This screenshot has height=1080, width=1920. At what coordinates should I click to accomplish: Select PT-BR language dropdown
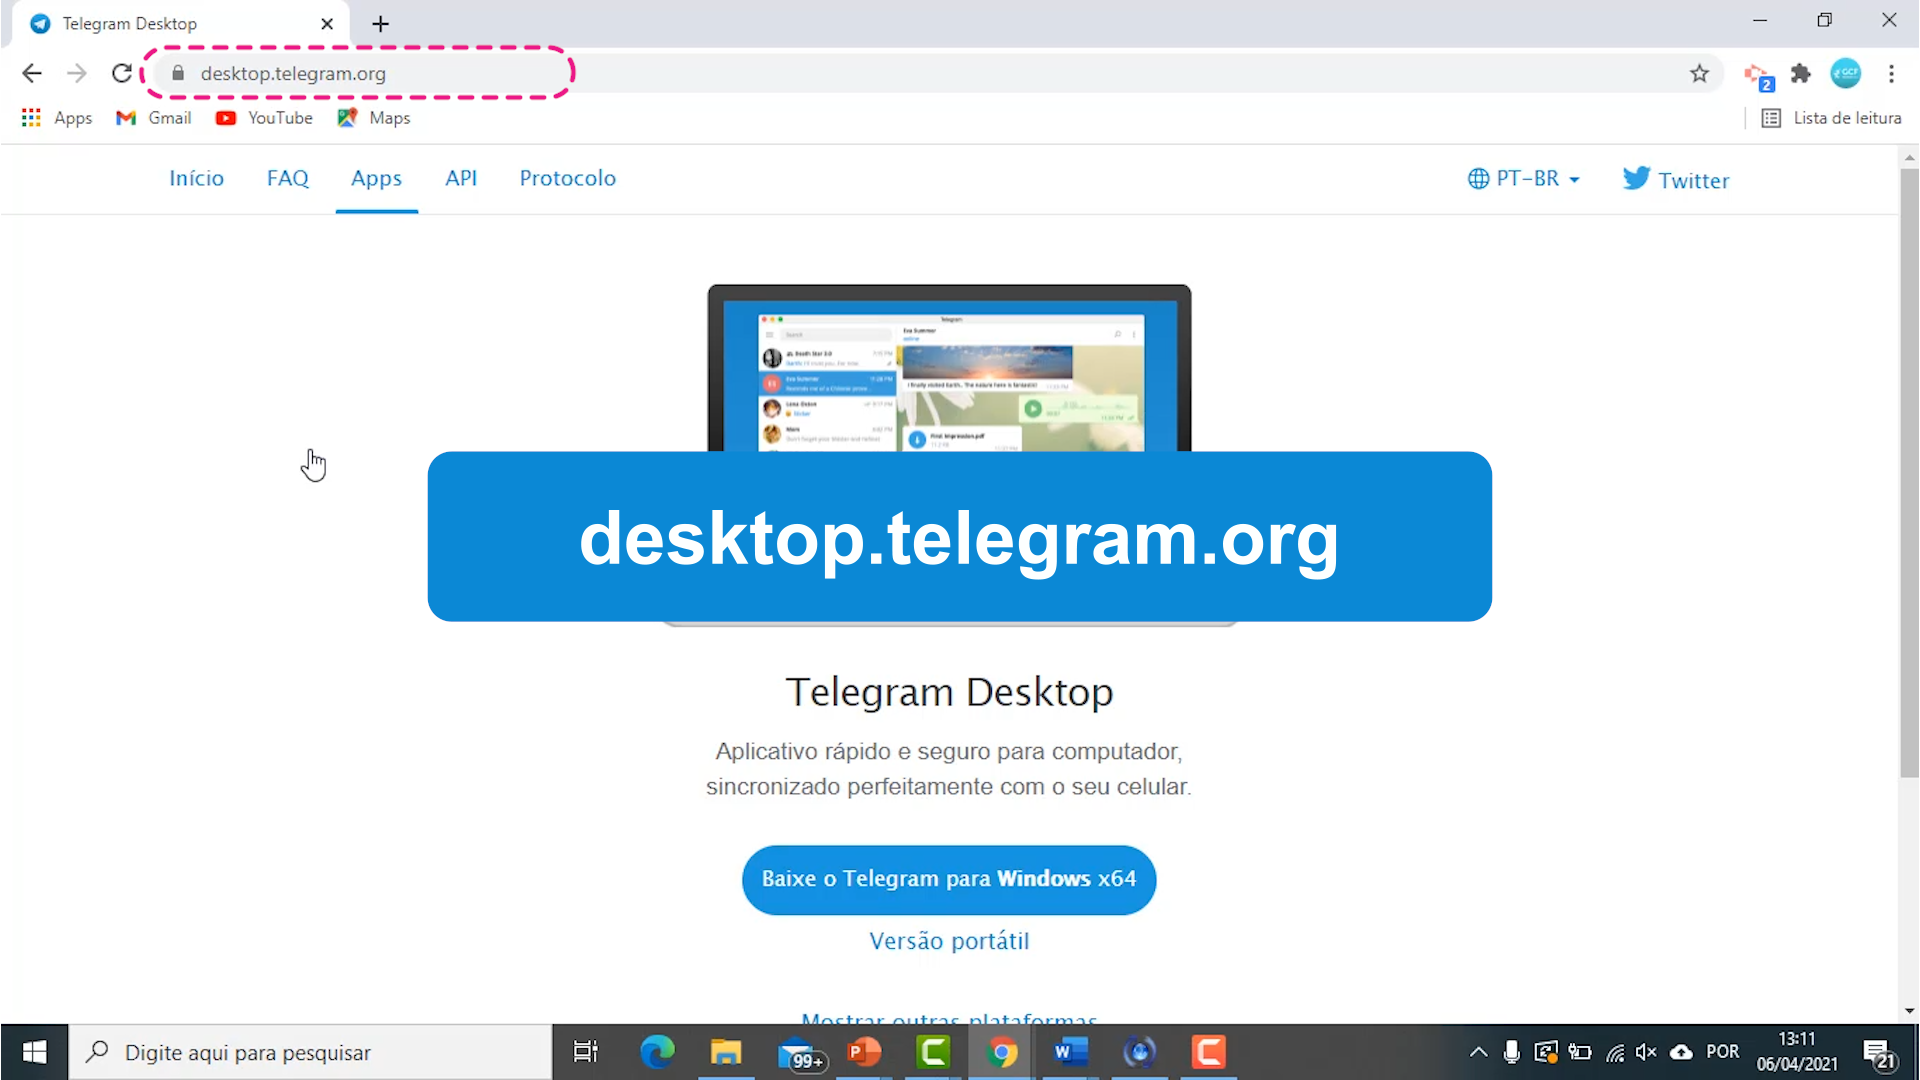click(1523, 178)
